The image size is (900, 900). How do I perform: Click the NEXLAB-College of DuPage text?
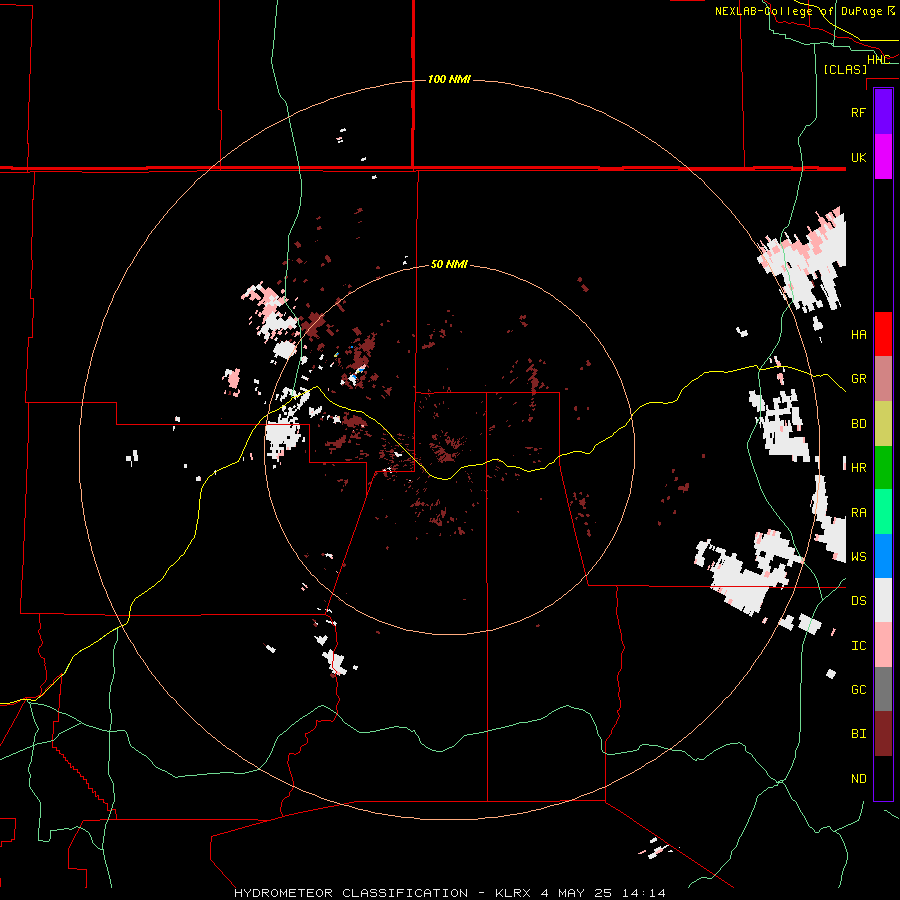(x=800, y=11)
